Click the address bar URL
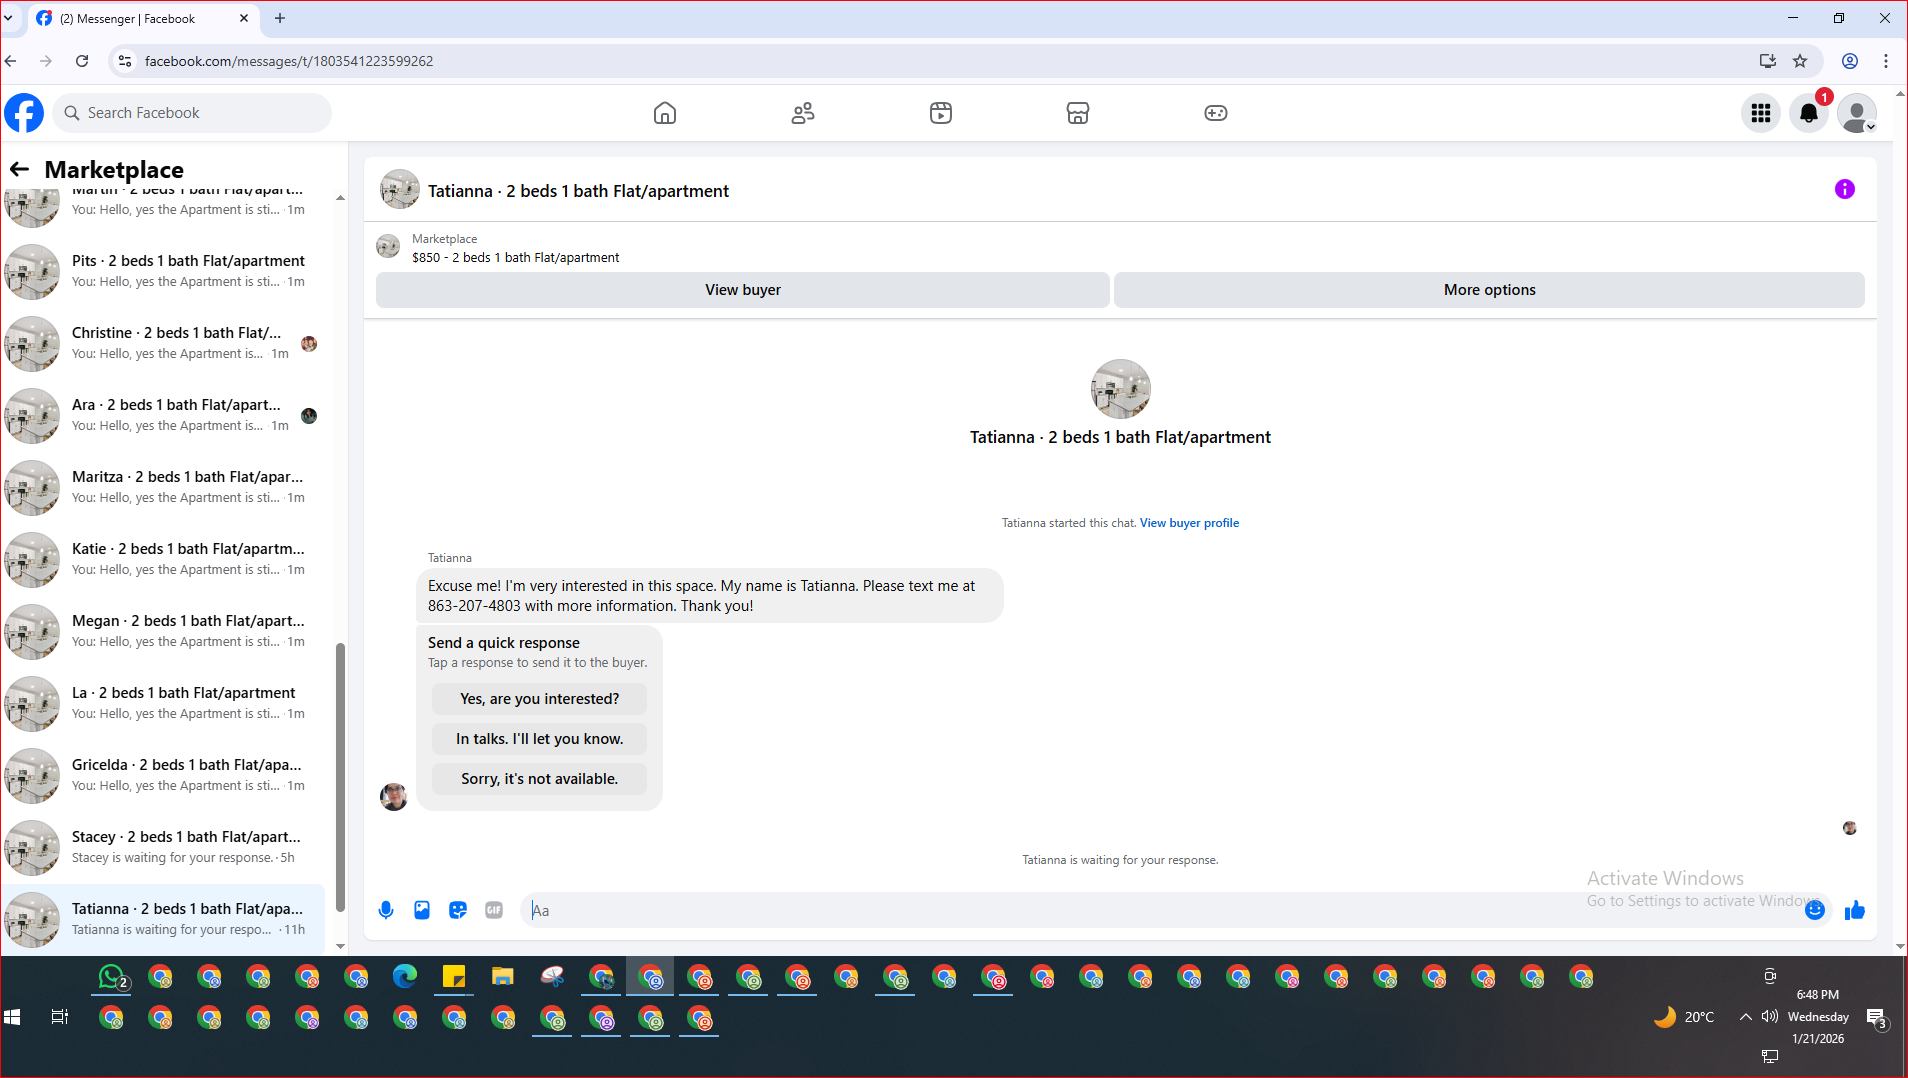Viewport: 1908px width, 1078px height. pos(289,61)
